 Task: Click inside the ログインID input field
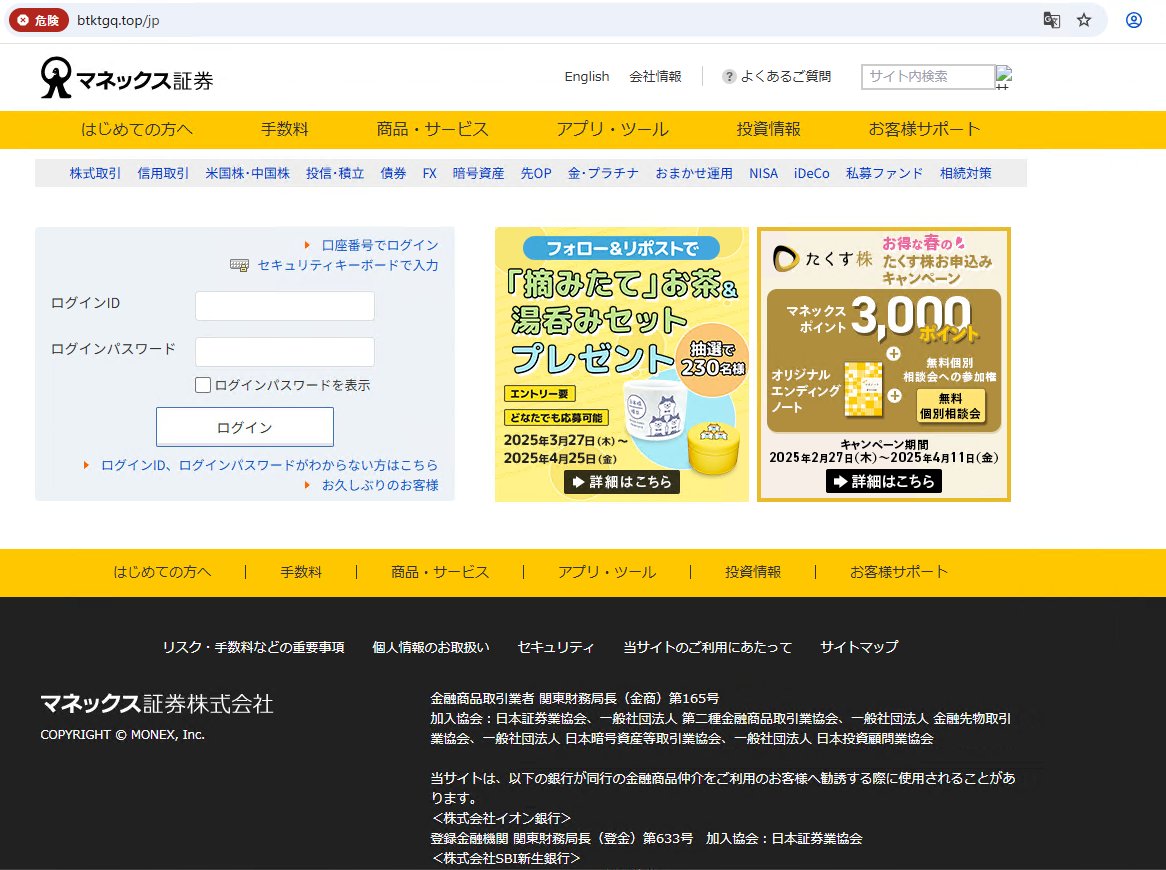point(284,305)
